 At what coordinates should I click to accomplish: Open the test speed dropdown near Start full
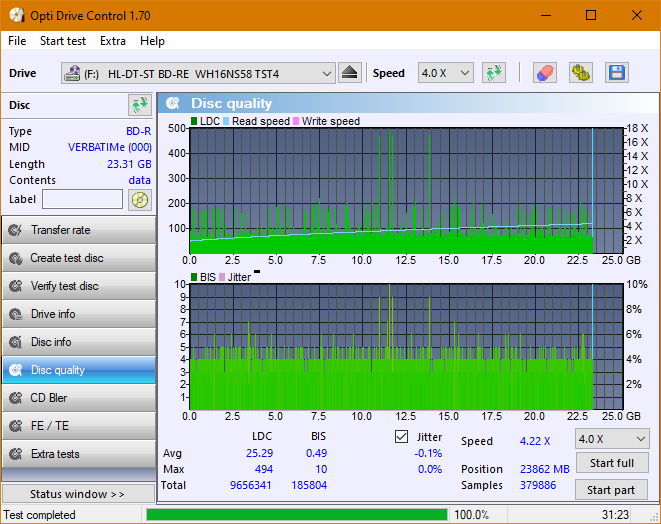pos(612,439)
